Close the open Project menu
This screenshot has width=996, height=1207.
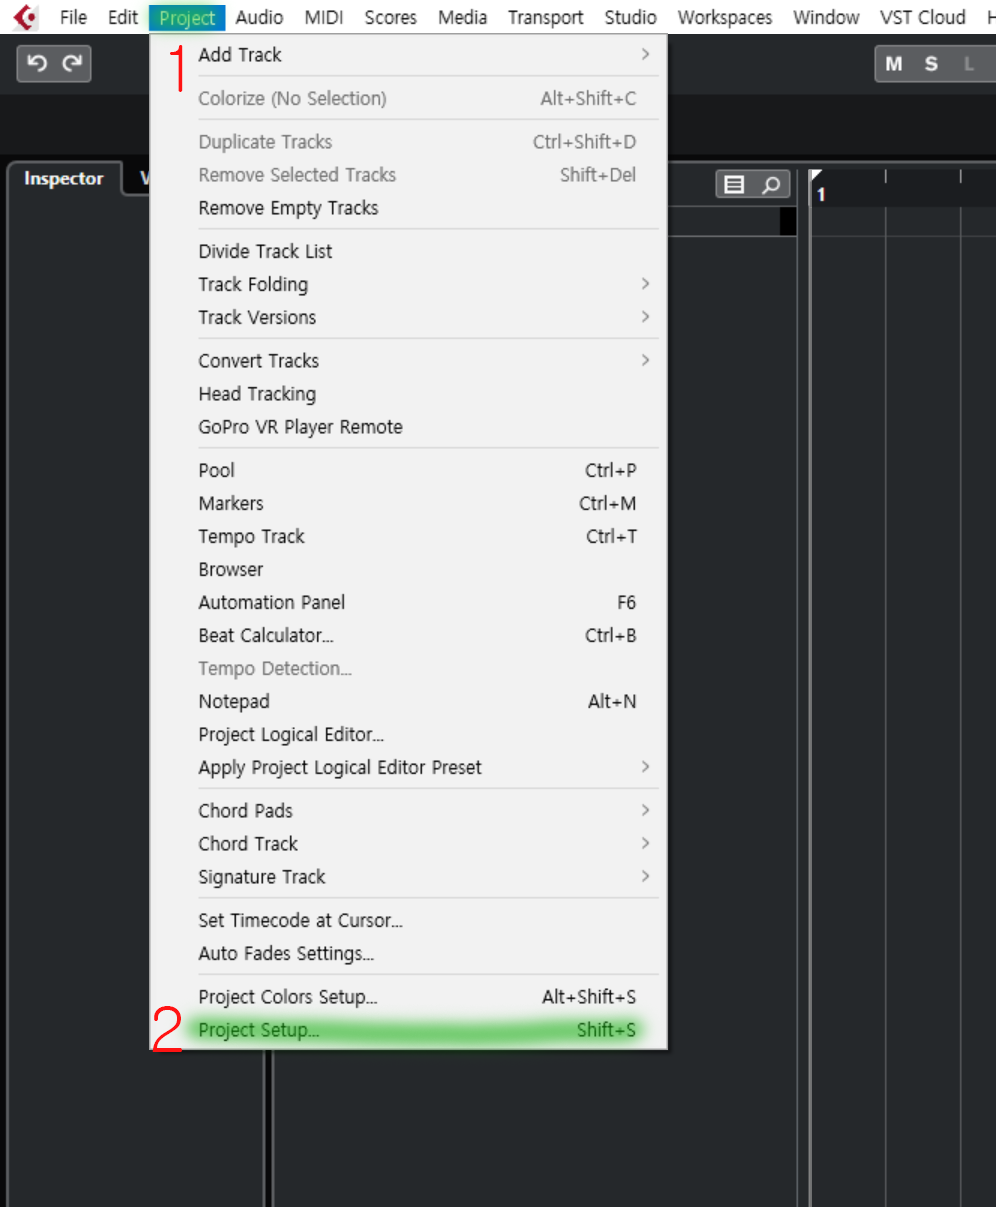pos(187,17)
